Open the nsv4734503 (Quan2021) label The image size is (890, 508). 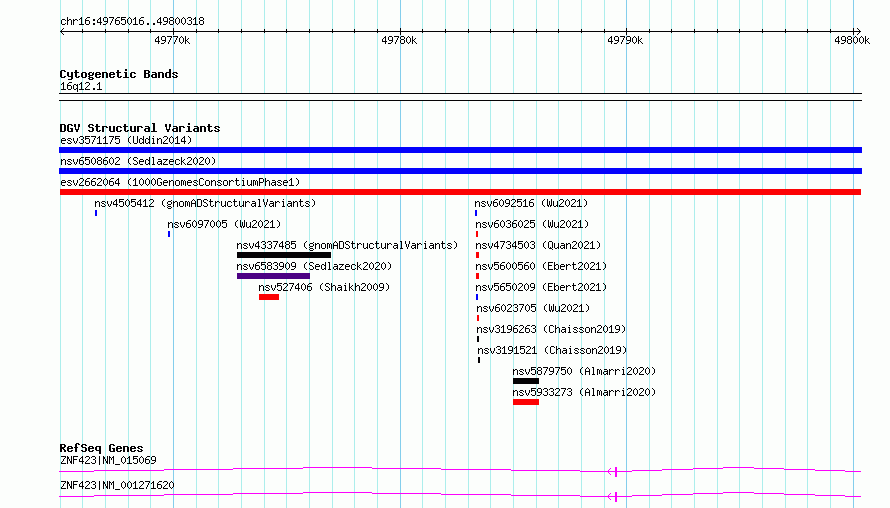pyautogui.click(x=538, y=245)
